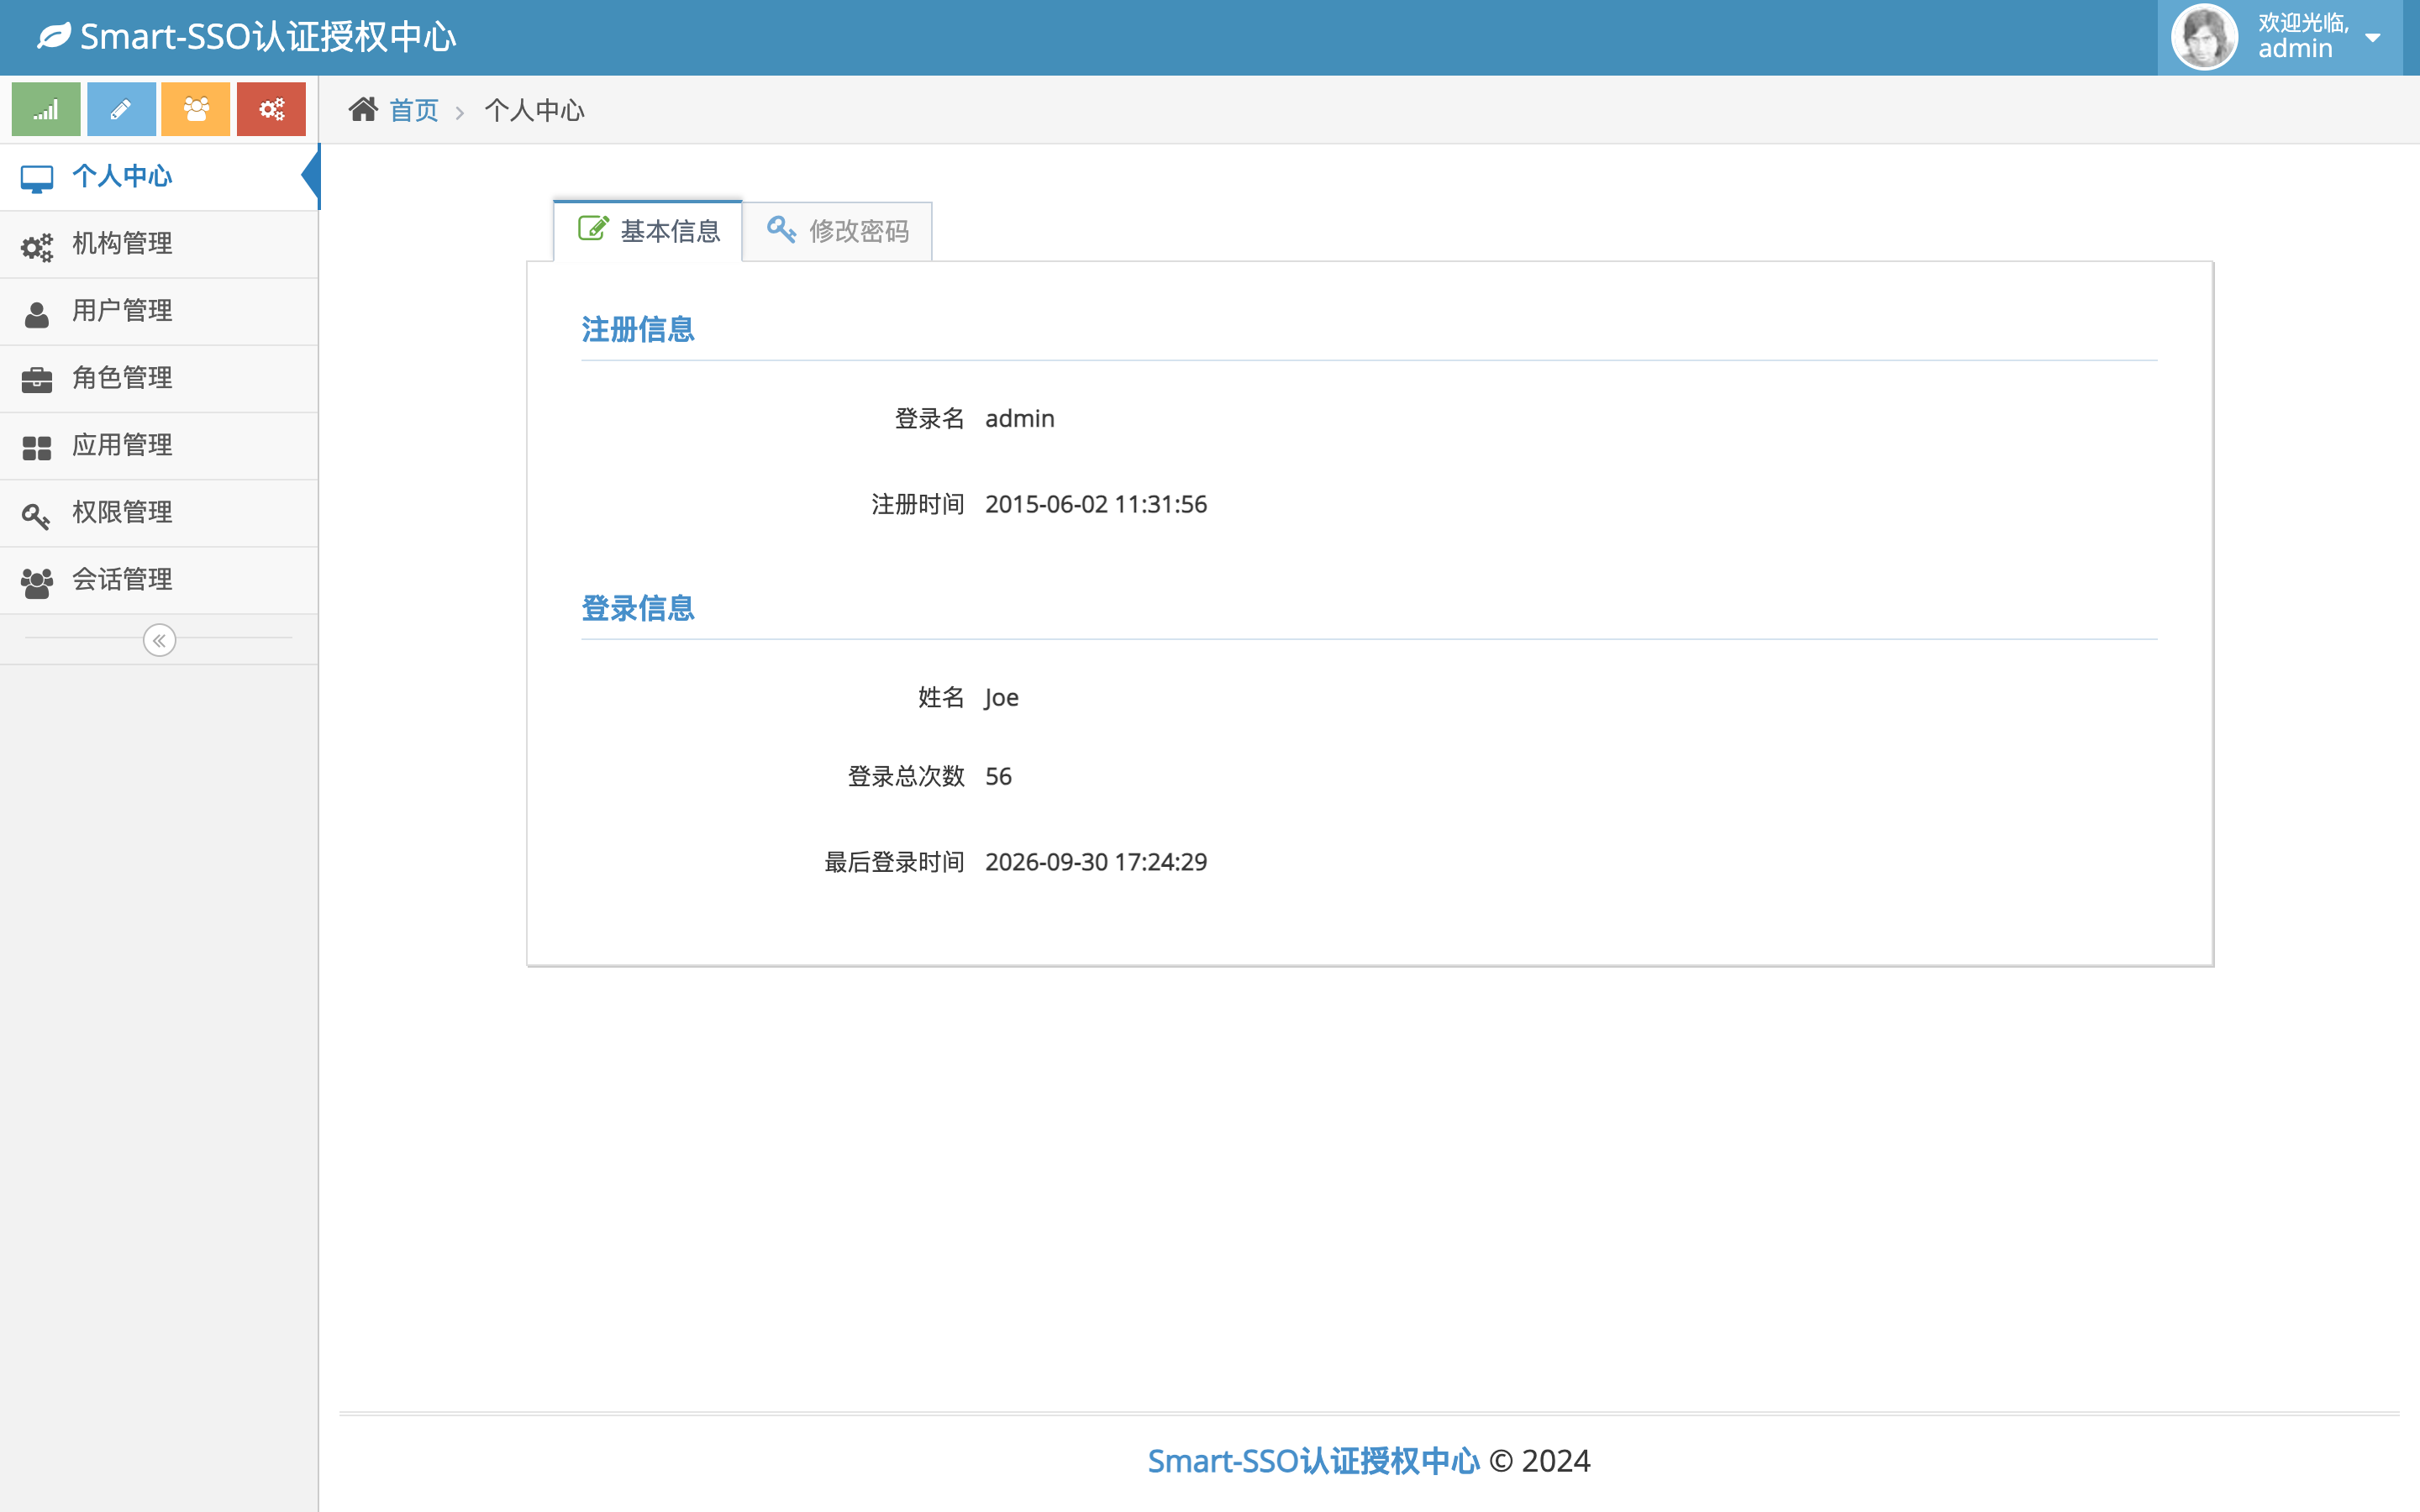Click the monitor icon beside 个人中心
Image resolution: width=2420 pixels, height=1512 pixels.
click(x=37, y=179)
